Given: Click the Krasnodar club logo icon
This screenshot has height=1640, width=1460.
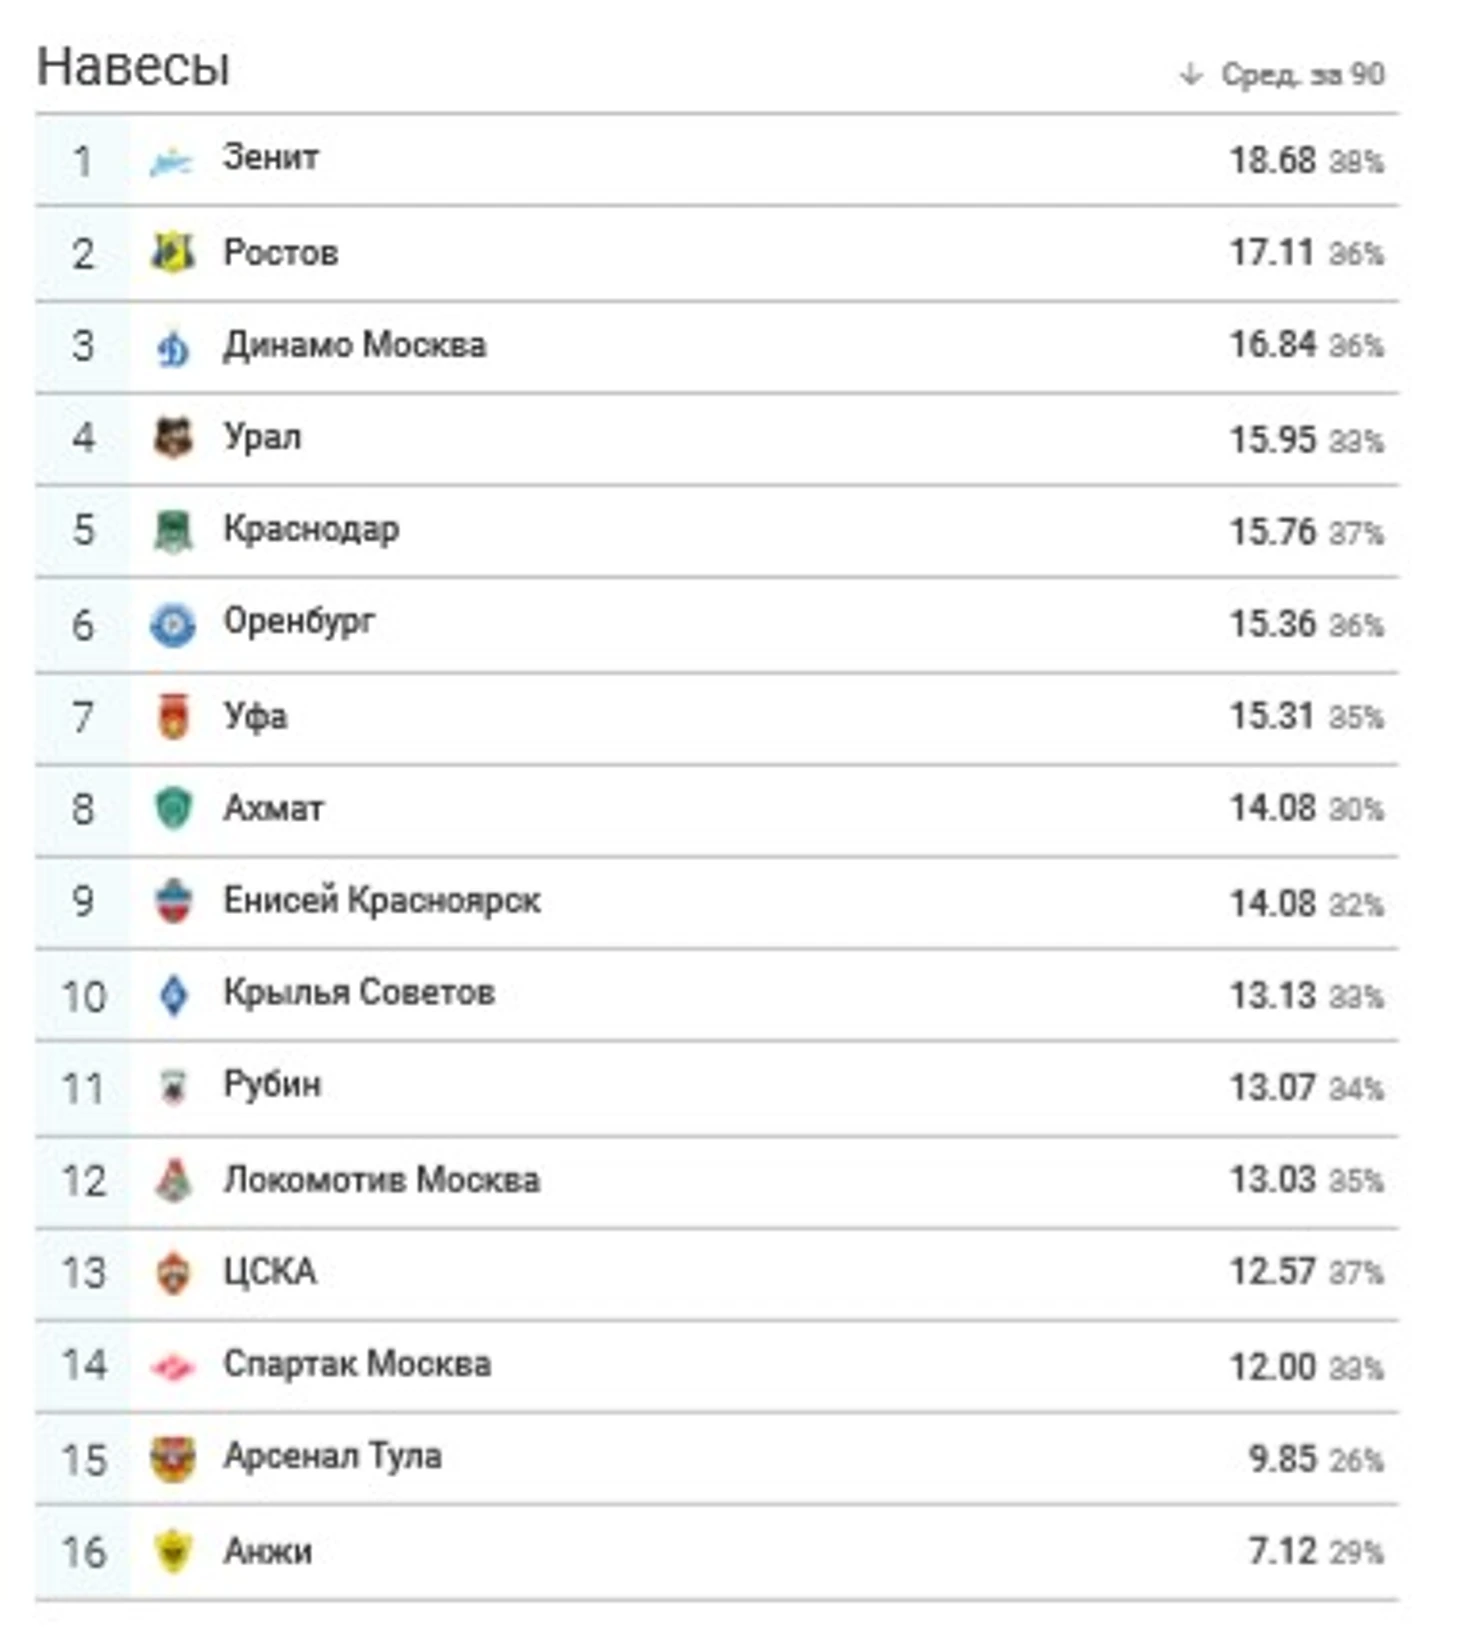Looking at the screenshot, I should 172,531.
